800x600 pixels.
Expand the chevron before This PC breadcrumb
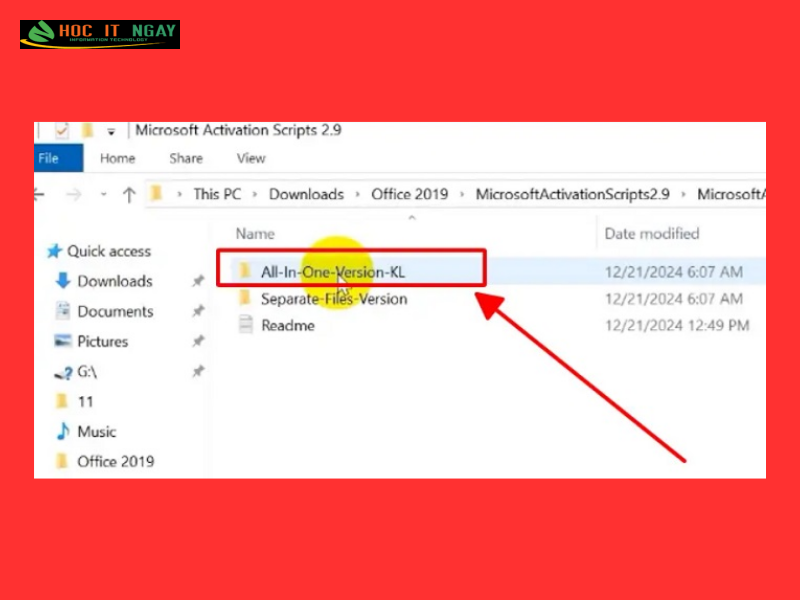pos(180,195)
